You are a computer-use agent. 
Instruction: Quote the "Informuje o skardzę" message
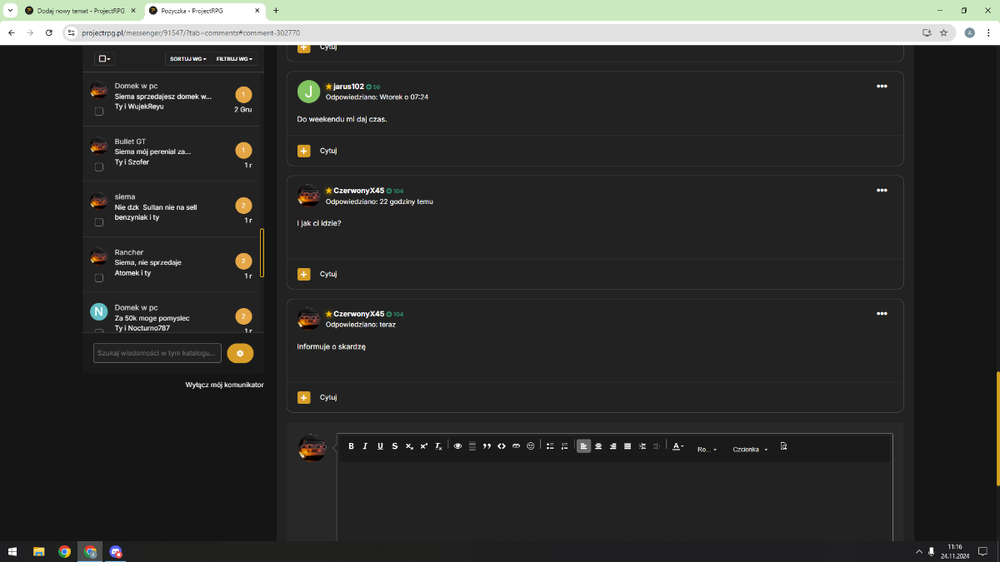pos(328,397)
